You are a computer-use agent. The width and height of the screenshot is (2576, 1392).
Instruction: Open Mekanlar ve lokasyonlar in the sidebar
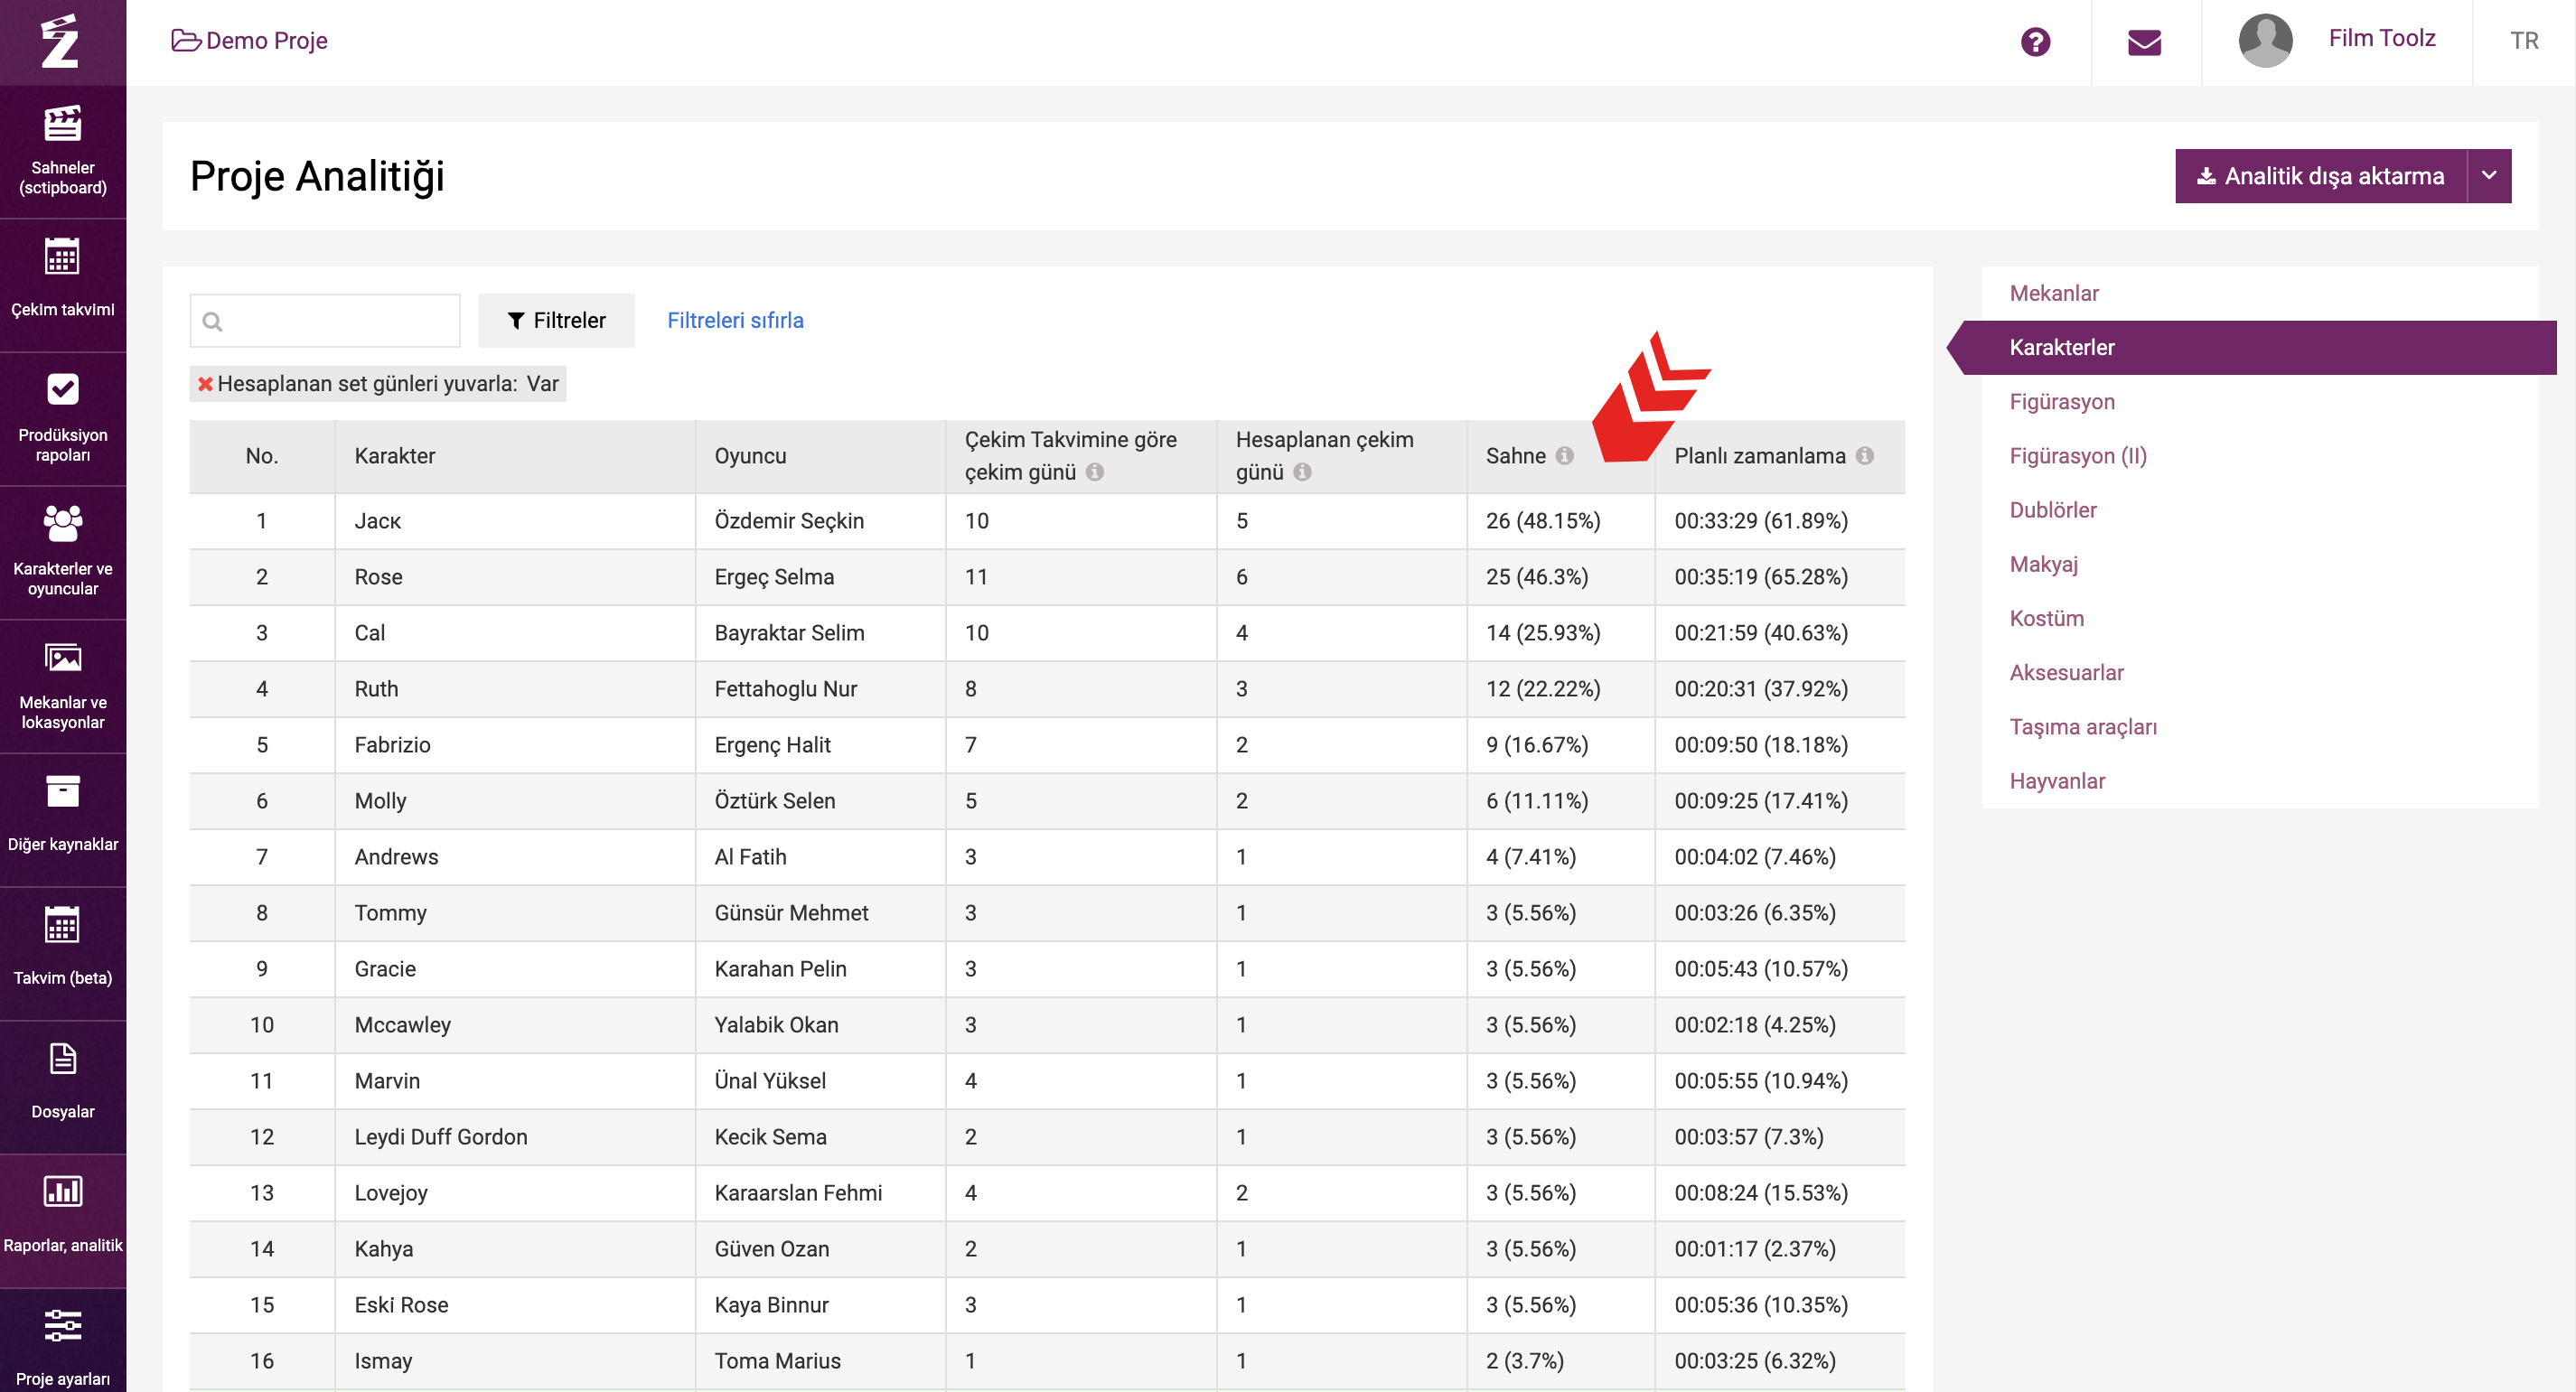coord(63,687)
